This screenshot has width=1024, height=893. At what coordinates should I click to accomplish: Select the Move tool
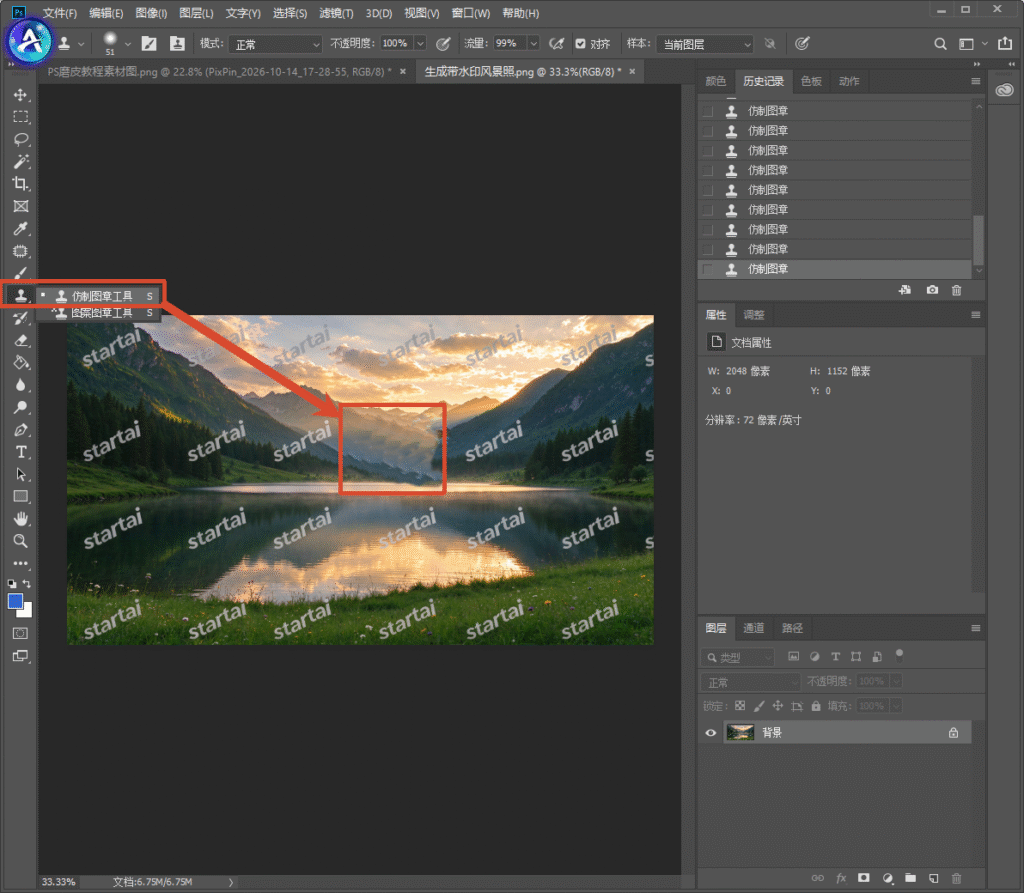(20, 95)
